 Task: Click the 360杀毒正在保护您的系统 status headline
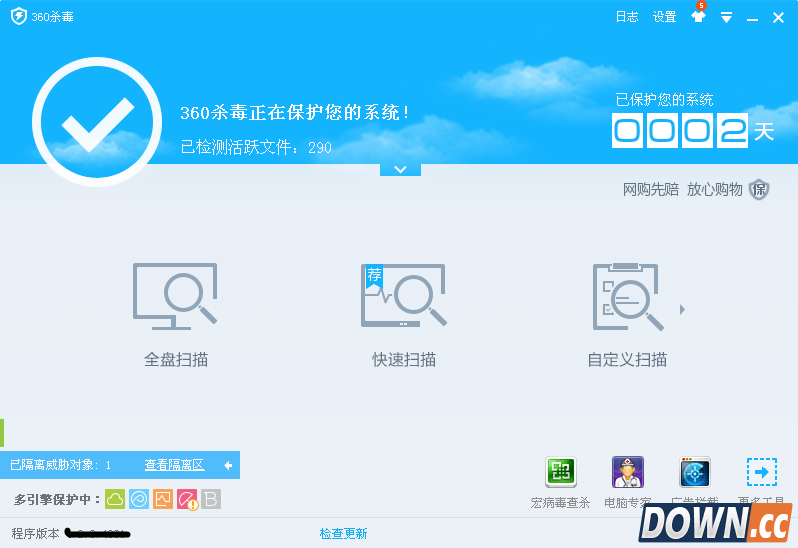pos(295,112)
